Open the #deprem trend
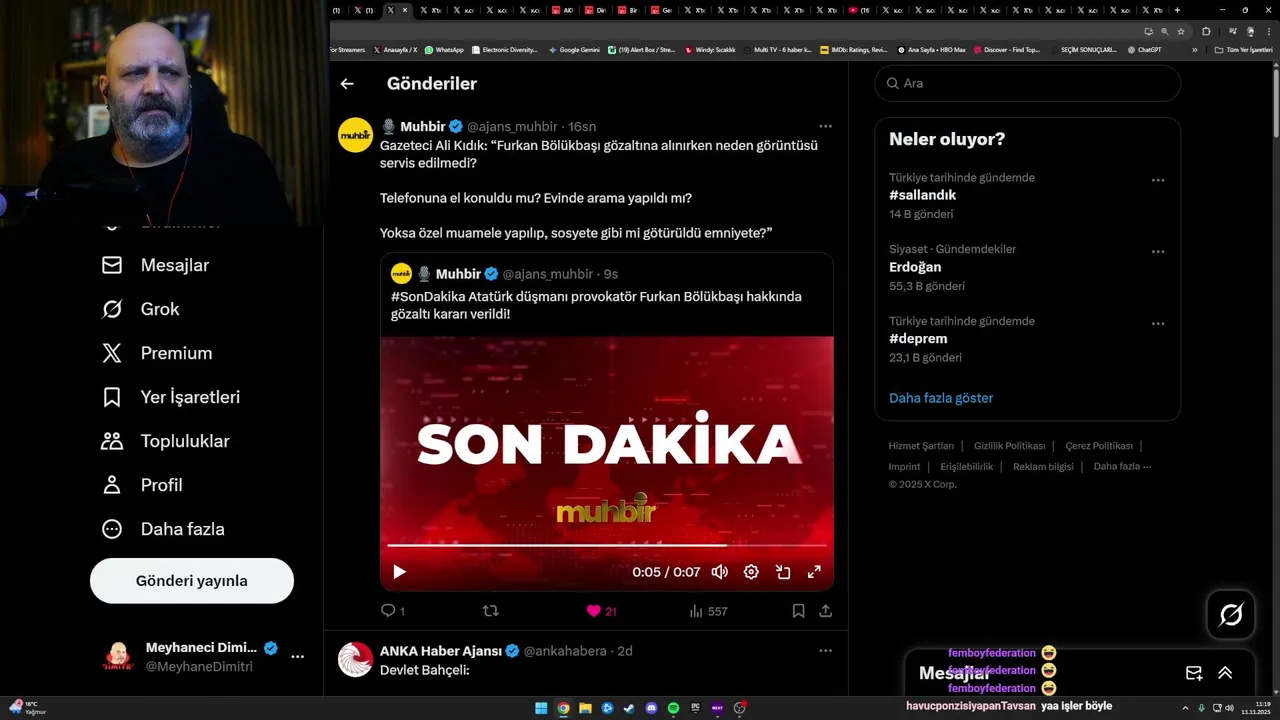This screenshot has height=720, width=1280. coord(918,339)
